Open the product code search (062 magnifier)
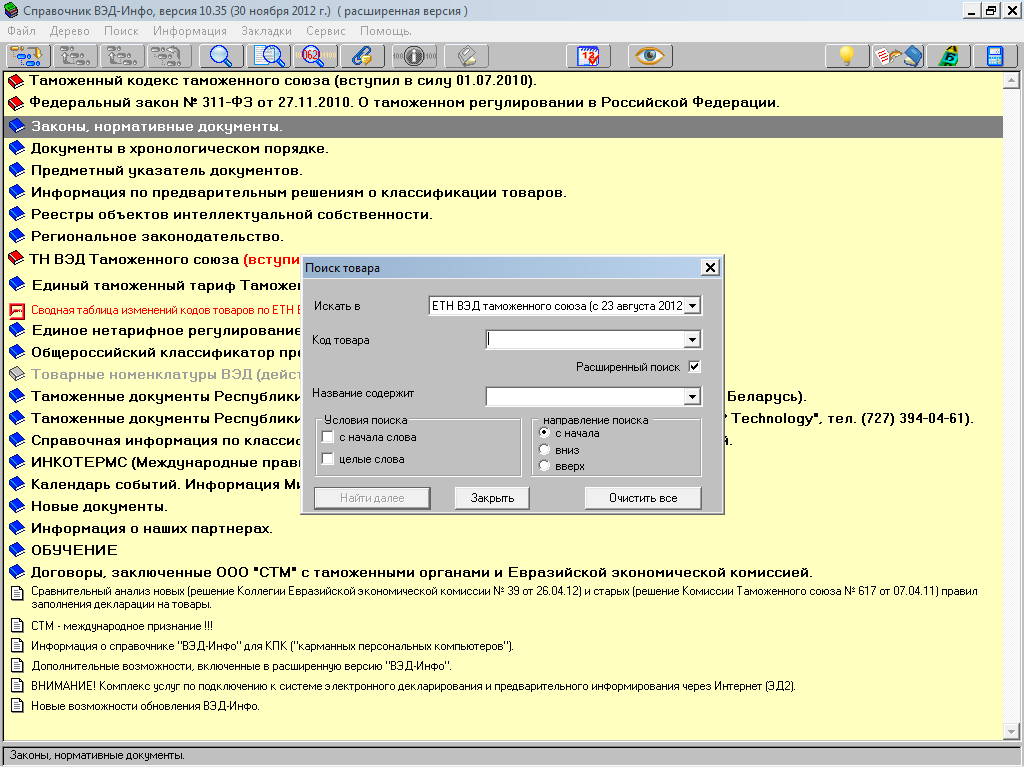The height and width of the screenshot is (768, 1024). tap(315, 56)
